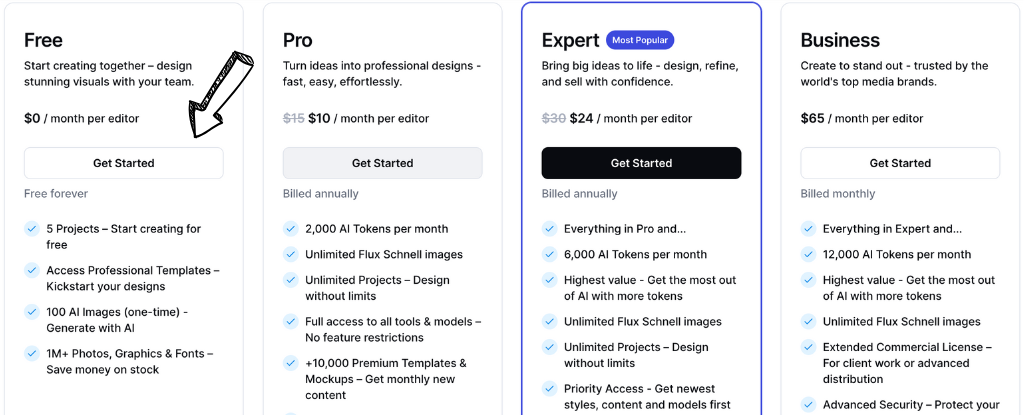Click the Pro plan heading
This screenshot has height=415, width=1024.
coord(298,40)
